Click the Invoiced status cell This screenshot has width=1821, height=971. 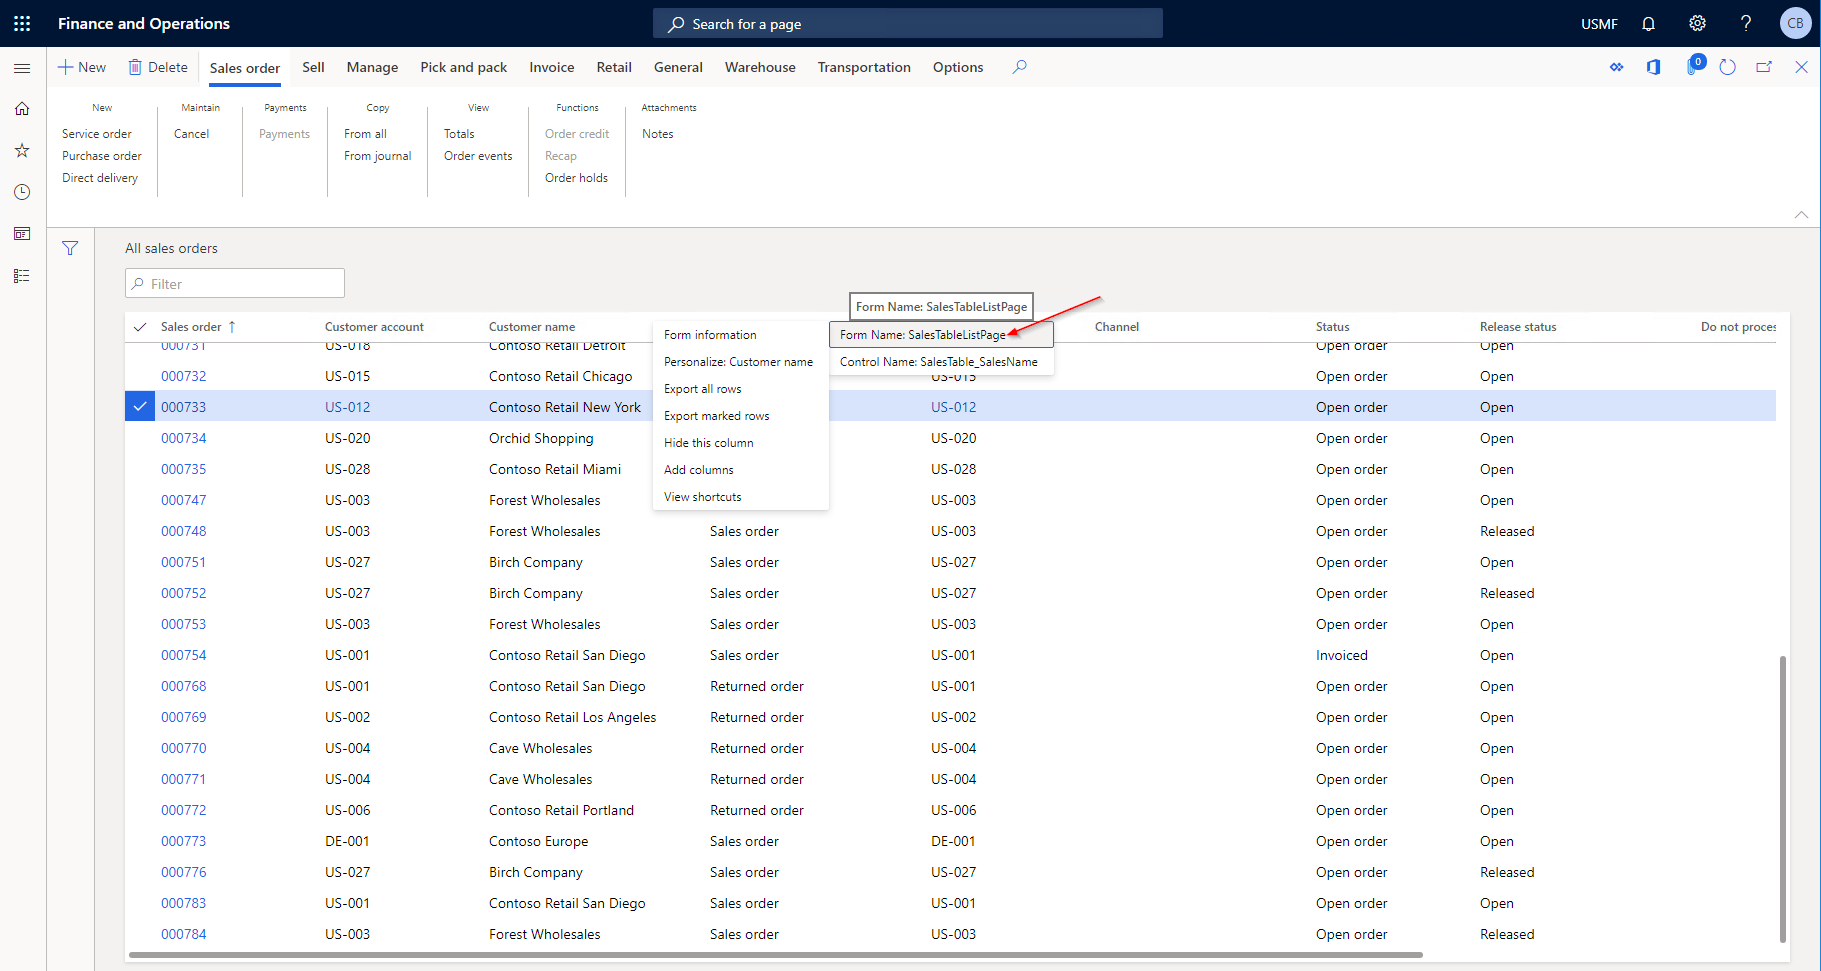1342,655
